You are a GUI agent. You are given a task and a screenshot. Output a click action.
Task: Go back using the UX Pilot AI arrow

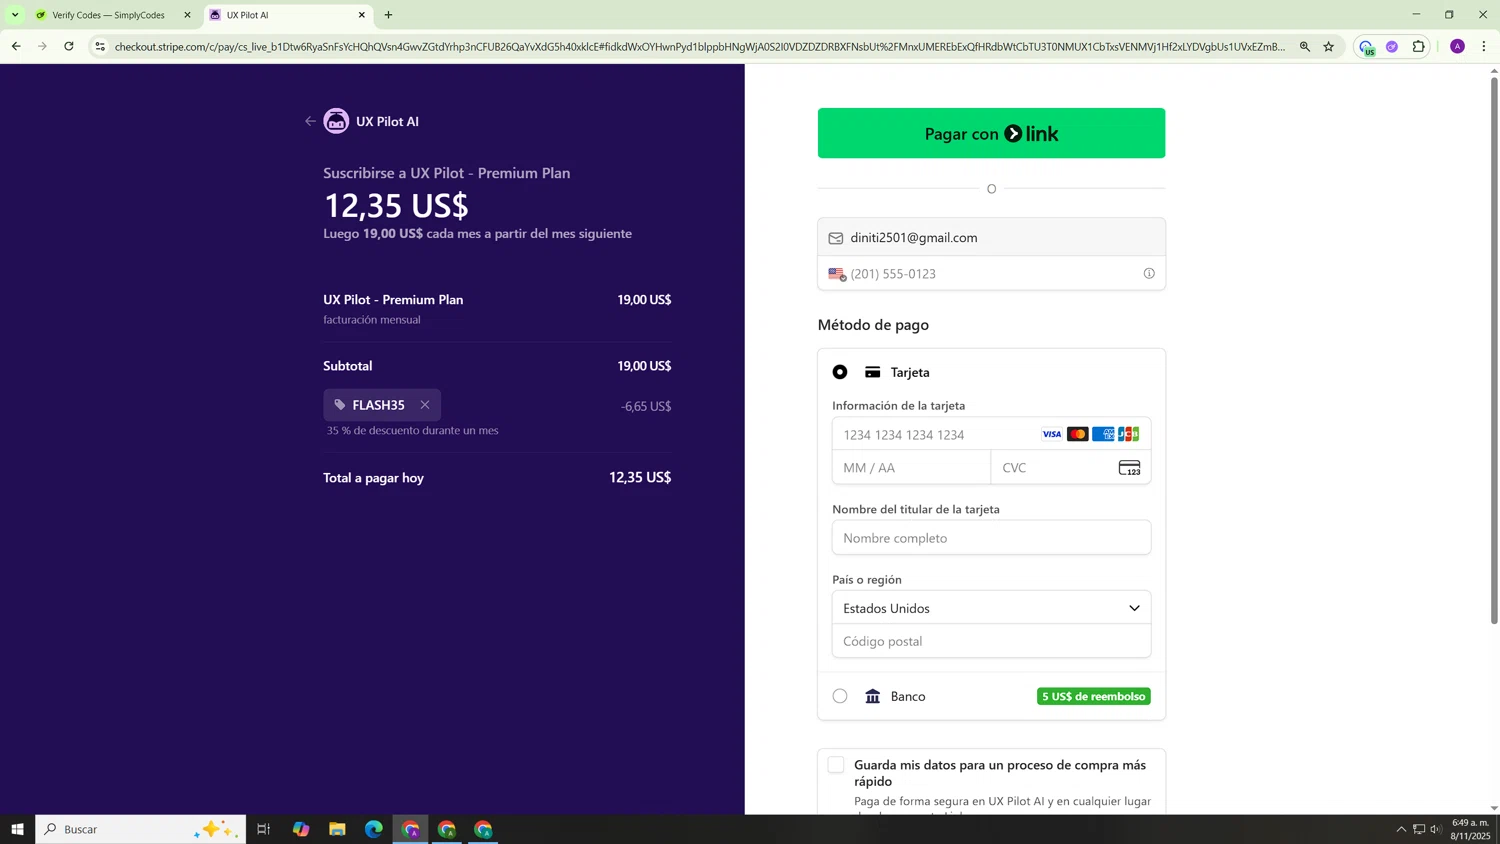coord(310,121)
